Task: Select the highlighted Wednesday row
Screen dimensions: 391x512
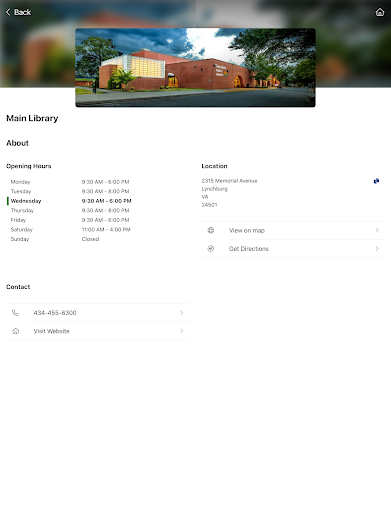Action: [70, 201]
